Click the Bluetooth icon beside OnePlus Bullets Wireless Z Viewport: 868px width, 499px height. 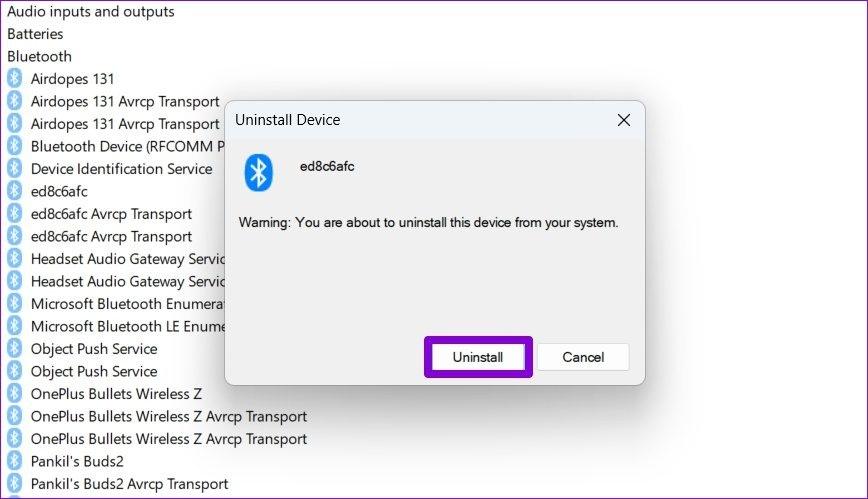[15, 393]
